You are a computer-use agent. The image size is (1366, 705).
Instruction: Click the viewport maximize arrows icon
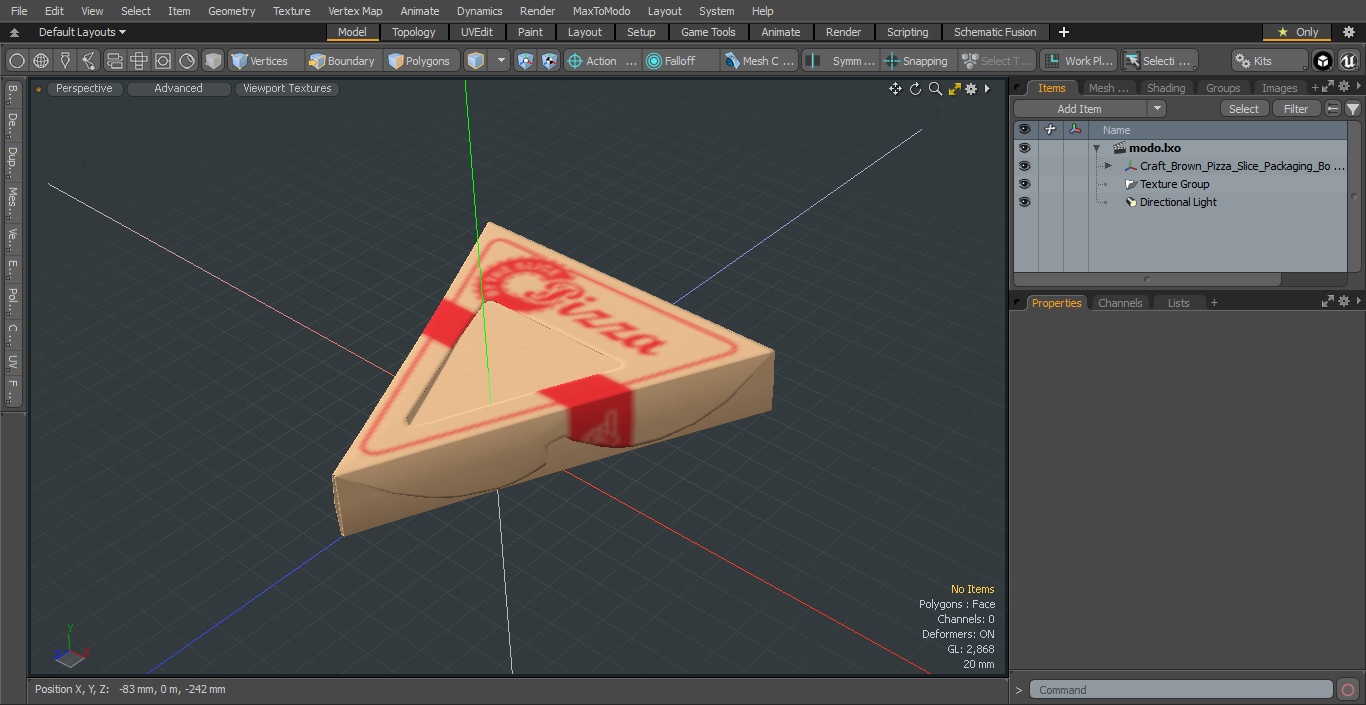coord(954,89)
